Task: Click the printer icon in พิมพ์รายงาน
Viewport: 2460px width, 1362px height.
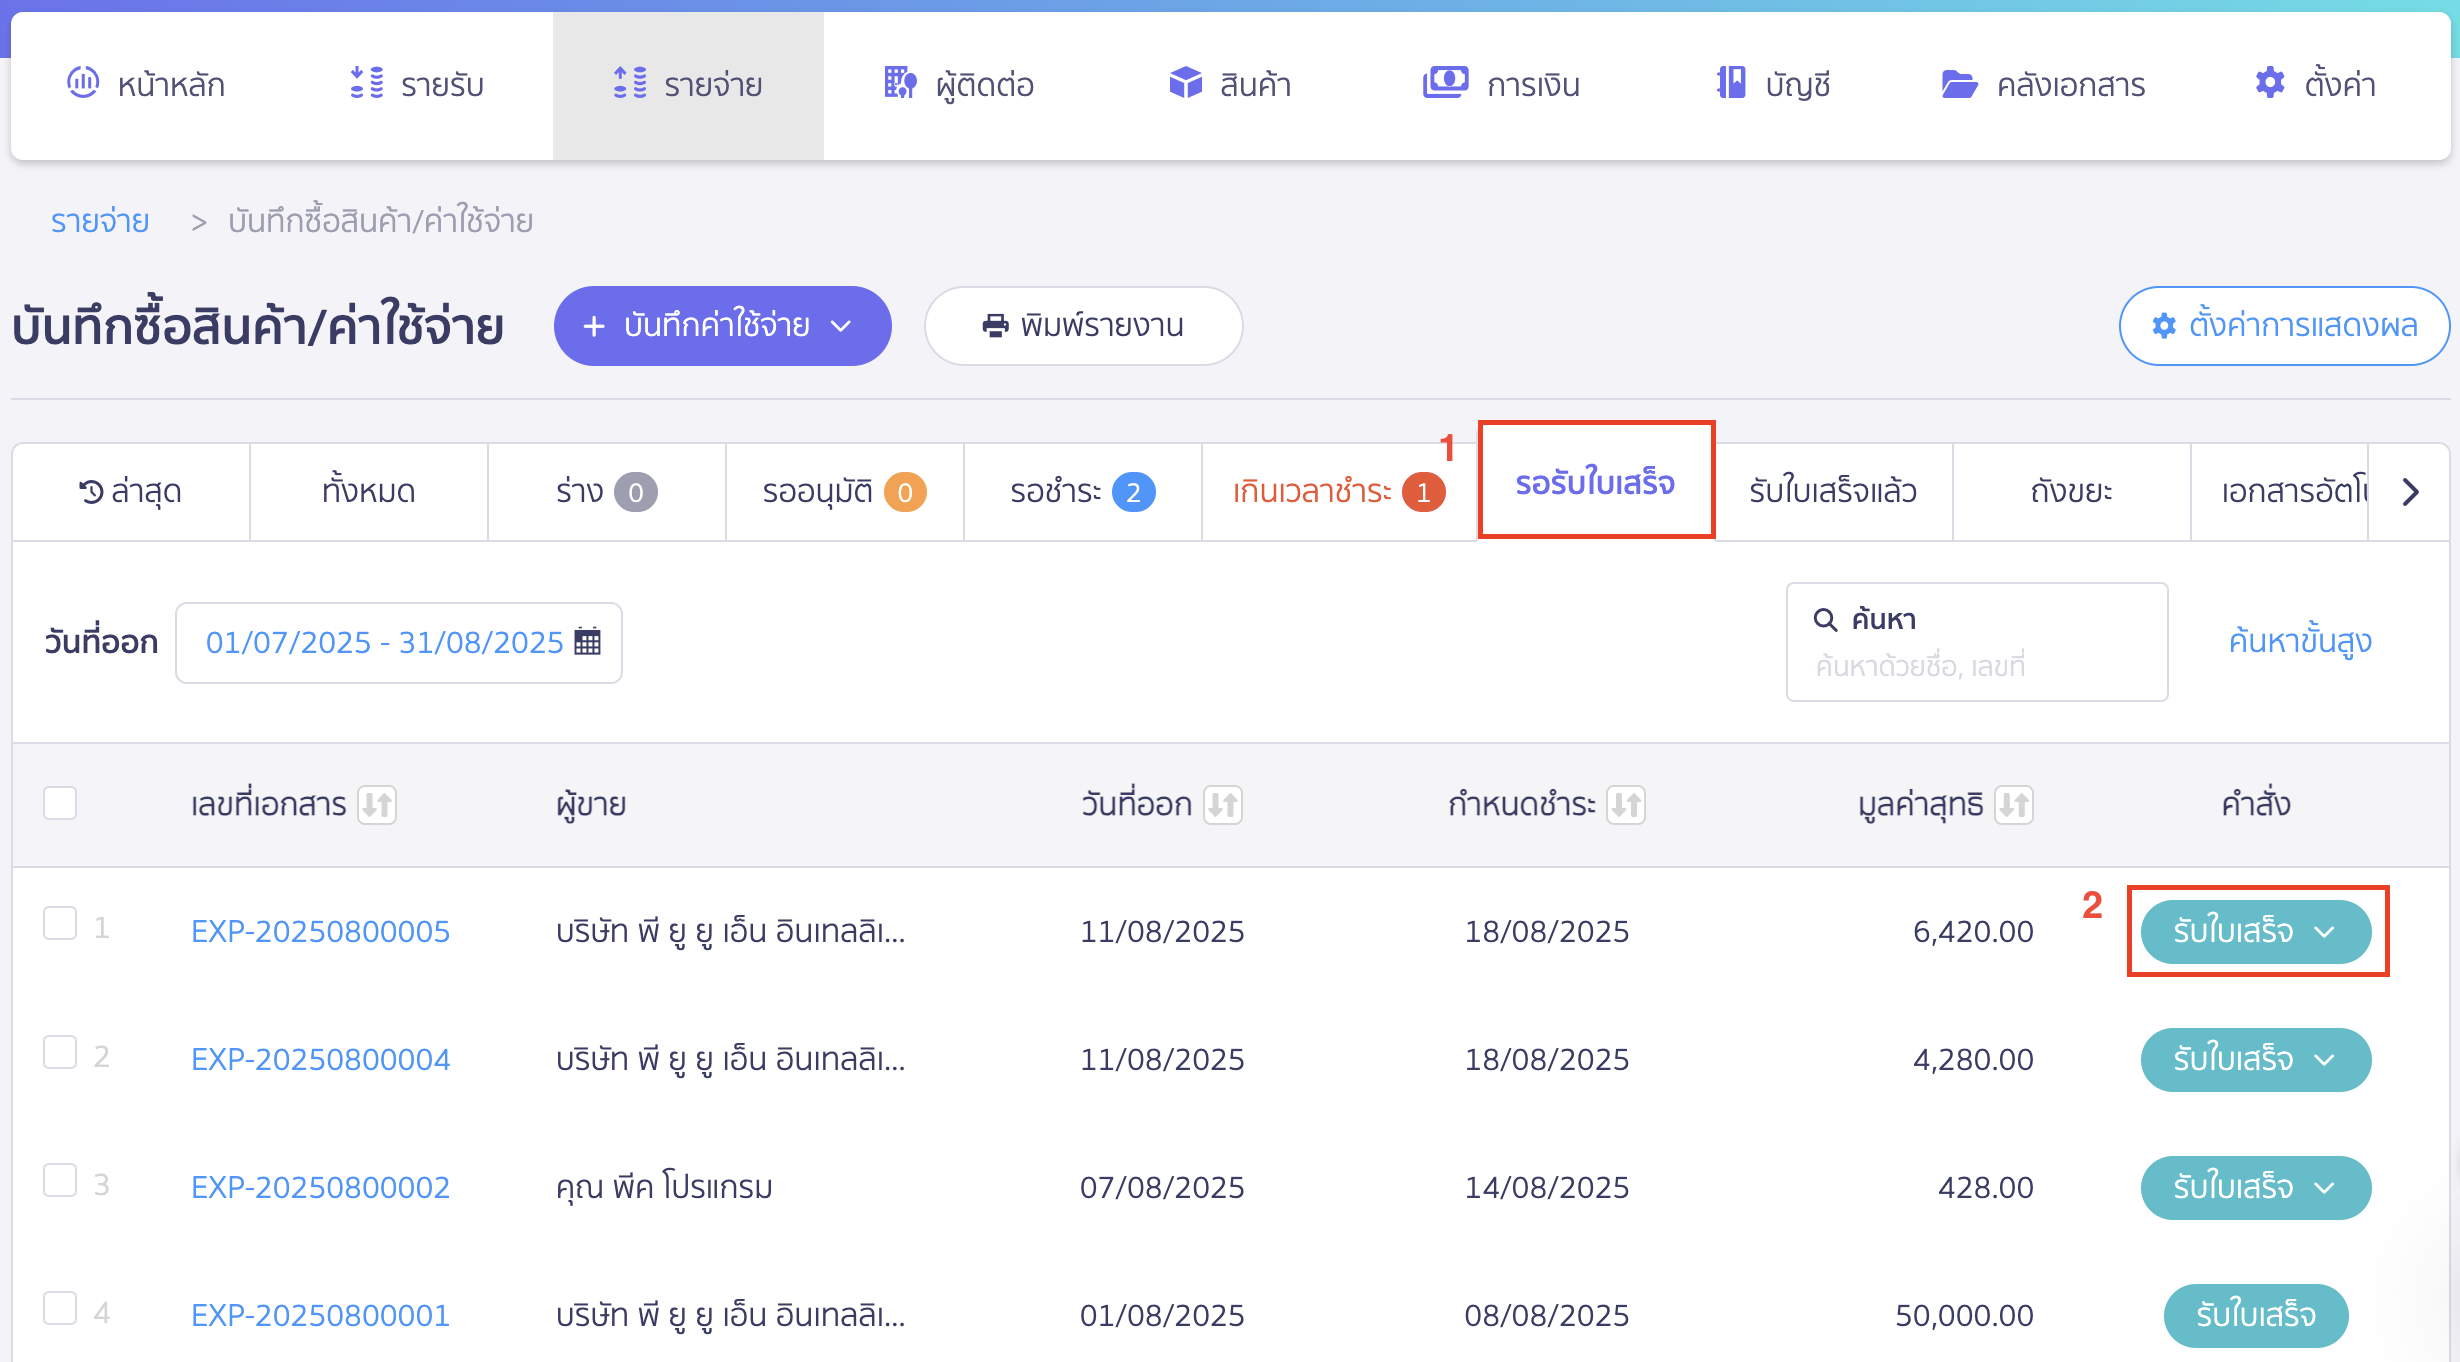Action: tap(995, 326)
